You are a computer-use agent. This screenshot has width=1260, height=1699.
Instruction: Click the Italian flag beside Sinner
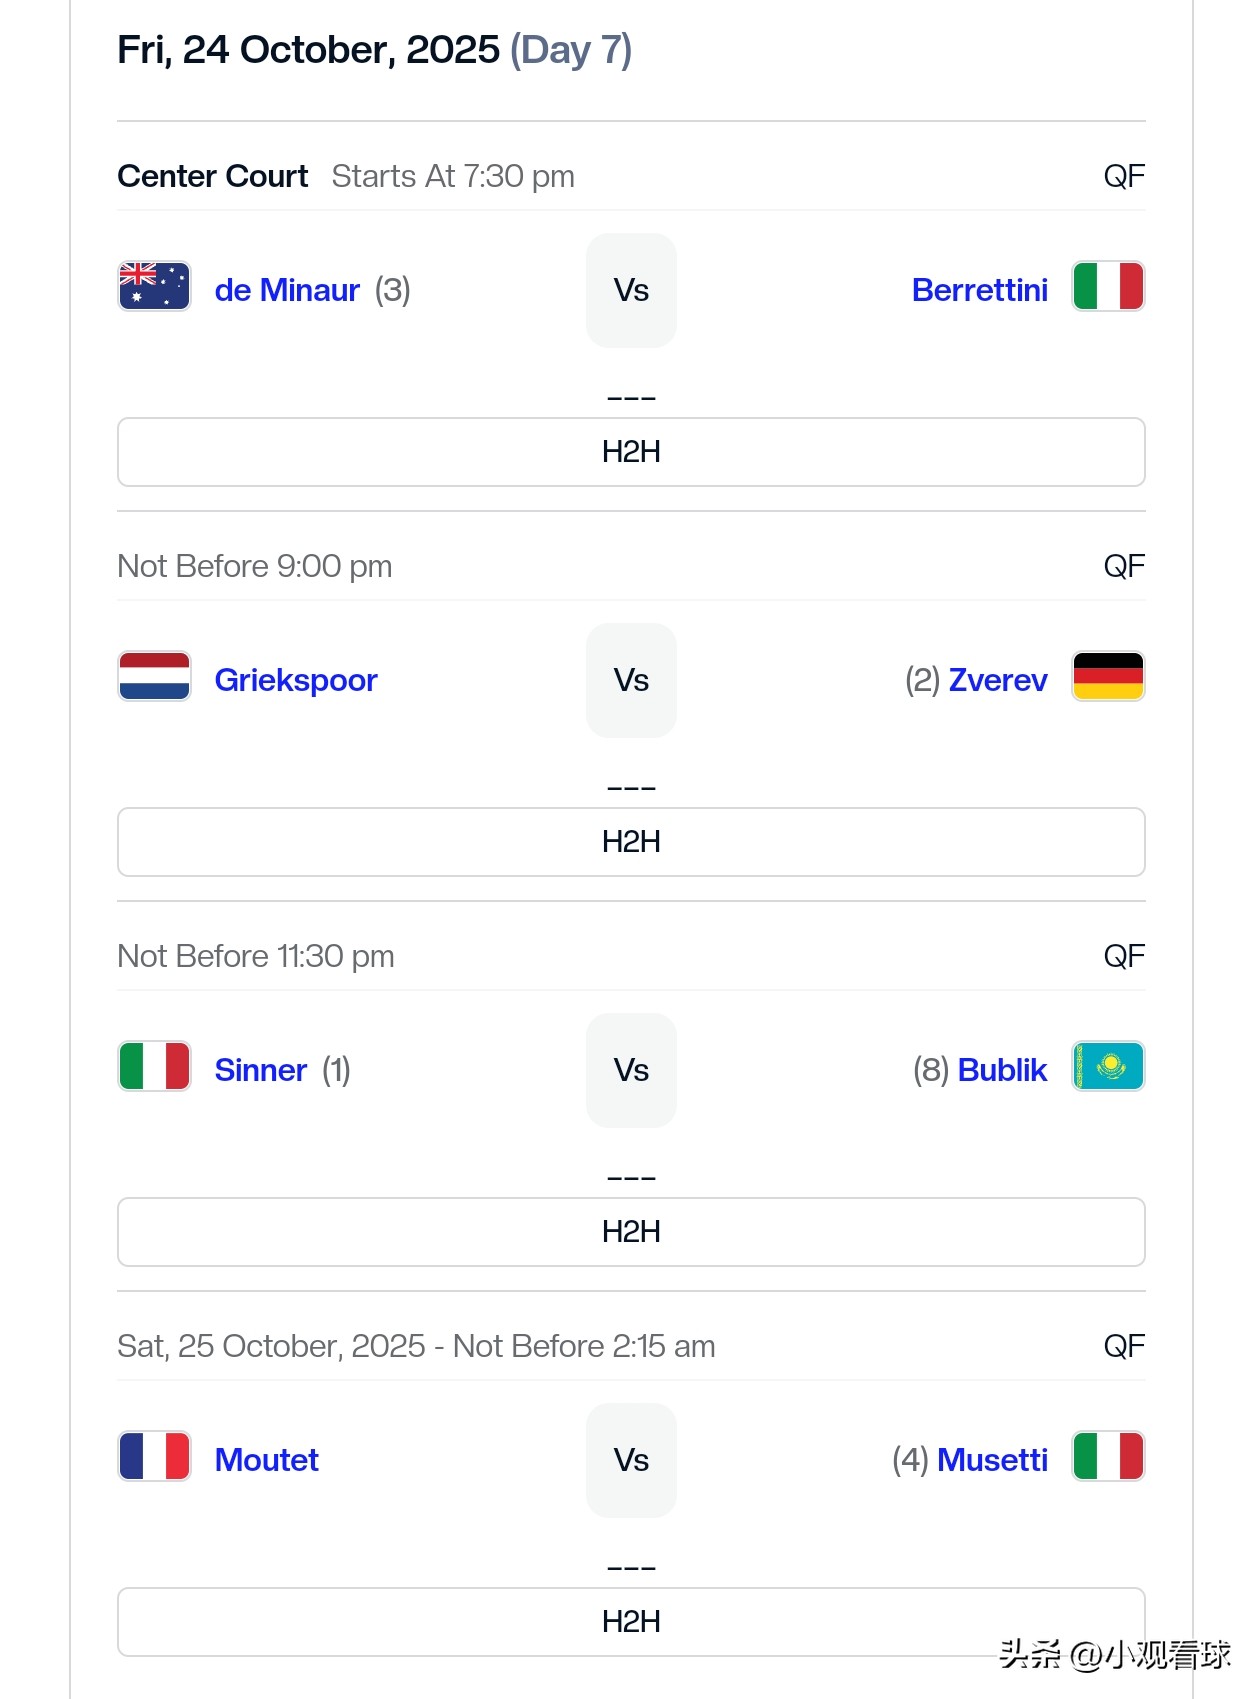click(154, 1067)
